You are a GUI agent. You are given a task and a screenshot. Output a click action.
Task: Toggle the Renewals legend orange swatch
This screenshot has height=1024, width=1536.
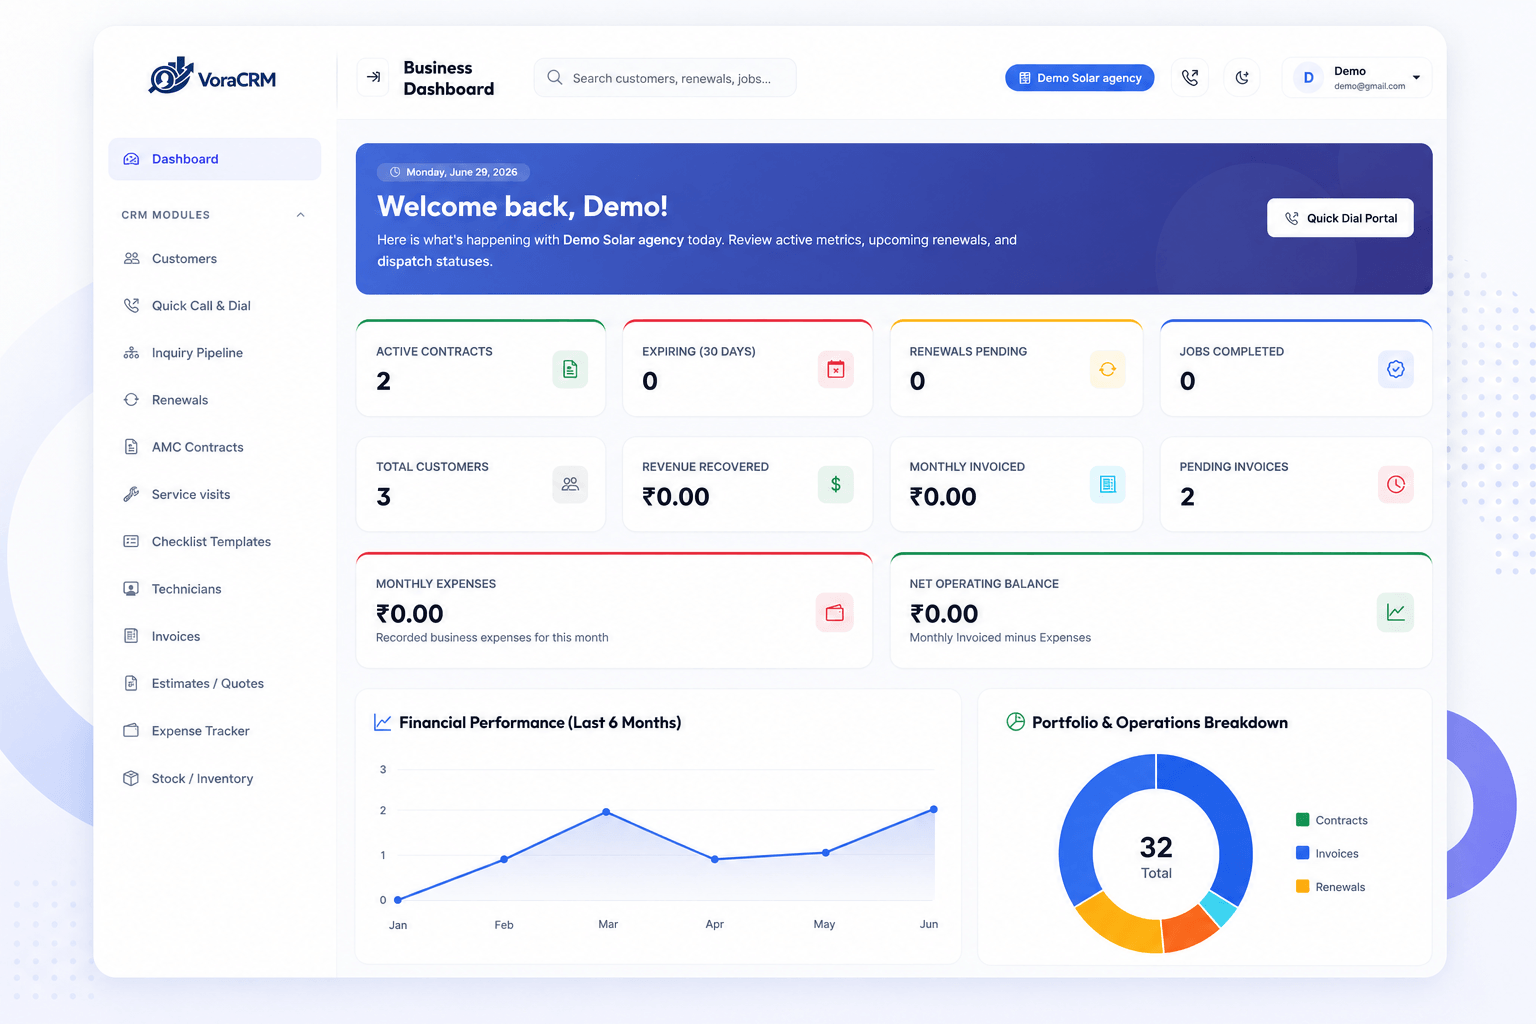pos(1303,886)
